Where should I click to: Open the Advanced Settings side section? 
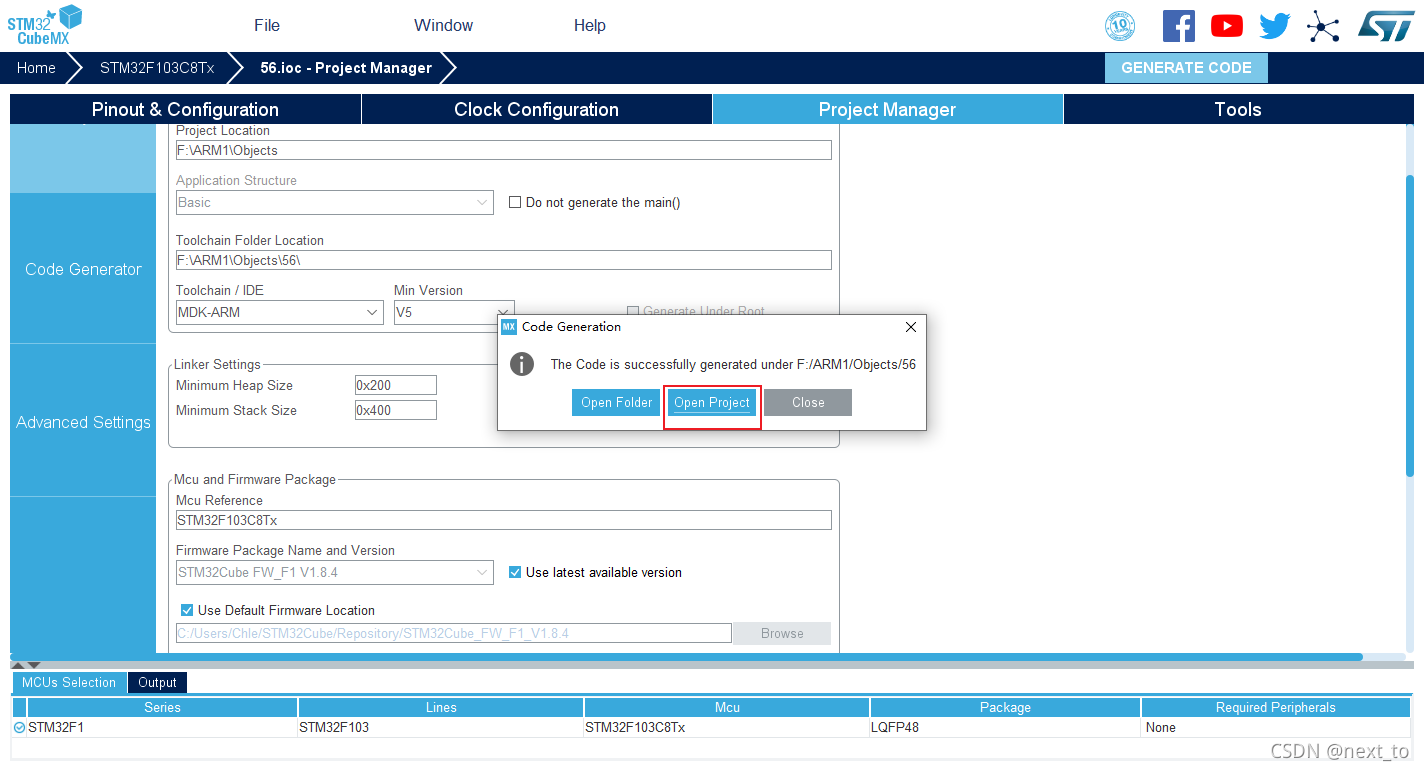[83, 422]
